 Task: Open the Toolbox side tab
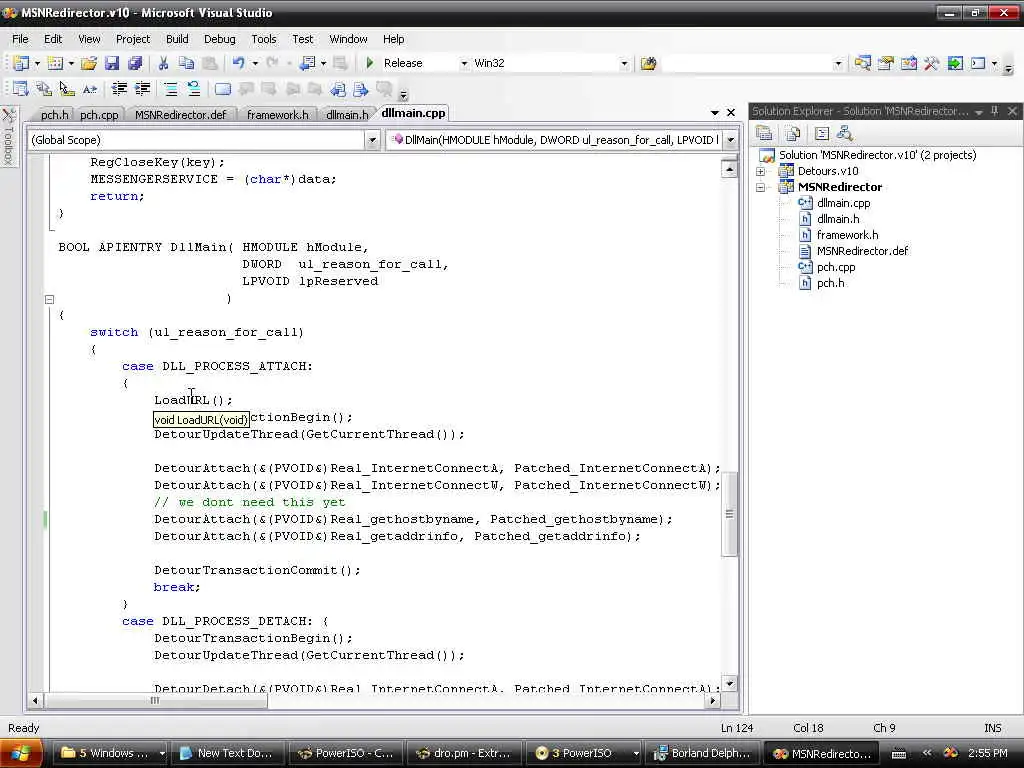tap(8, 136)
